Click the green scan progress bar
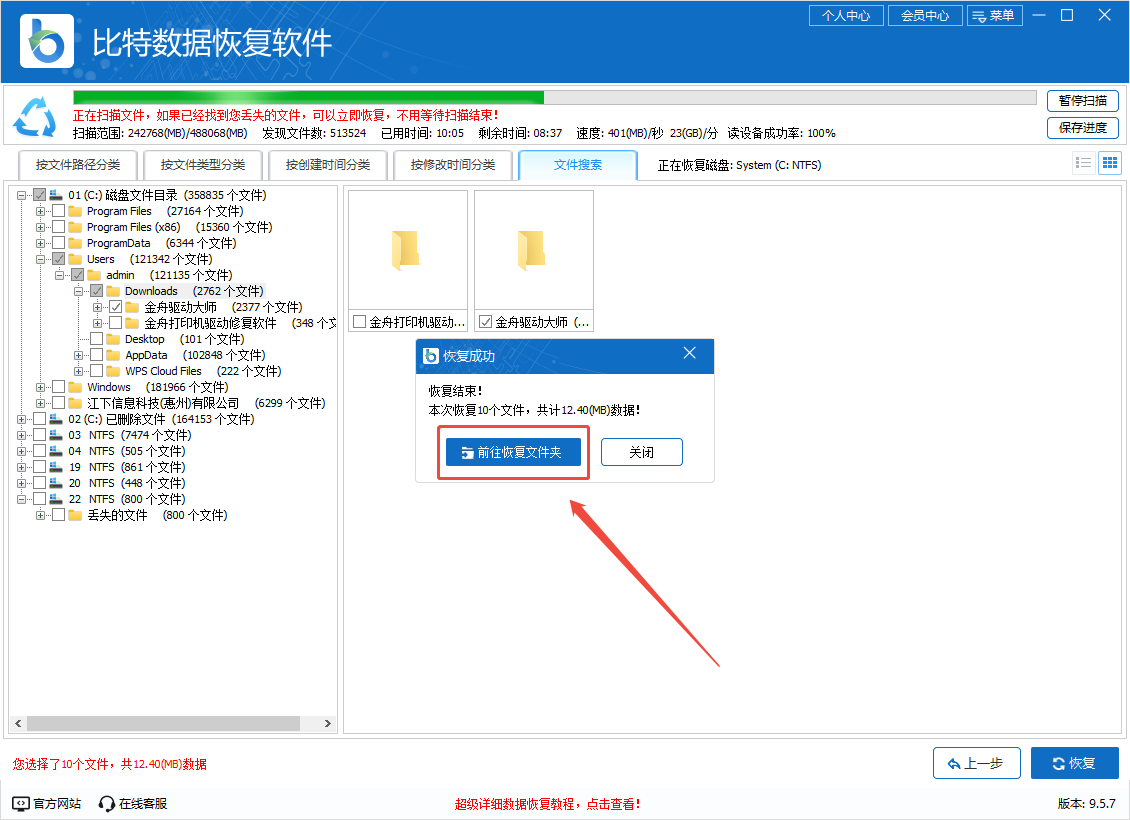 [x=308, y=97]
